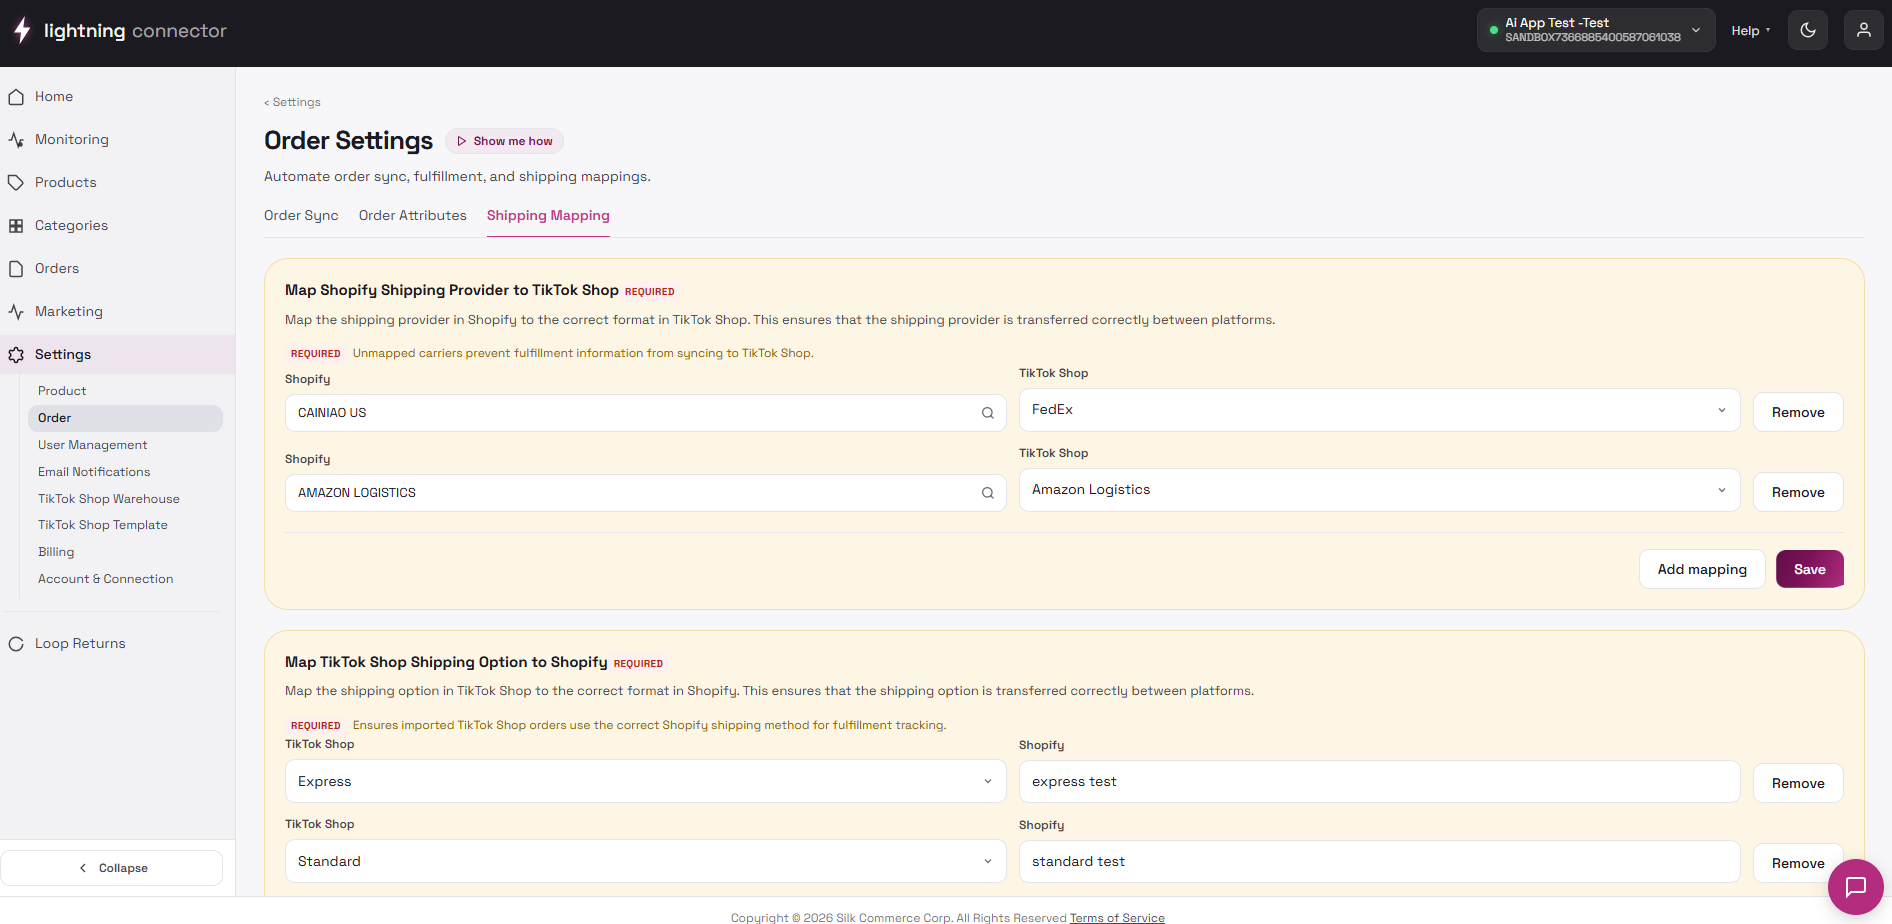Click the Products tag icon
Image resolution: width=1892 pixels, height=924 pixels.
pyautogui.click(x=16, y=183)
